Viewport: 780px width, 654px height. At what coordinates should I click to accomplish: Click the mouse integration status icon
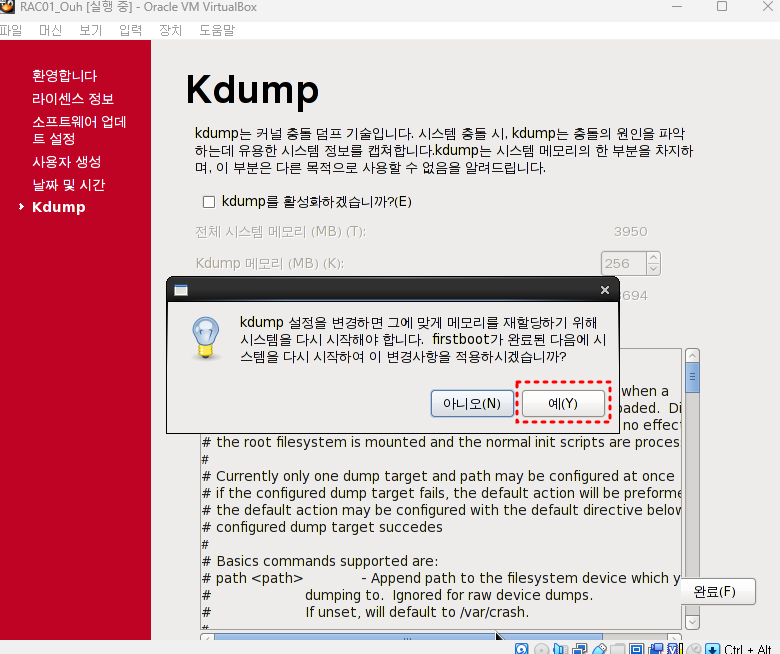tap(694, 649)
